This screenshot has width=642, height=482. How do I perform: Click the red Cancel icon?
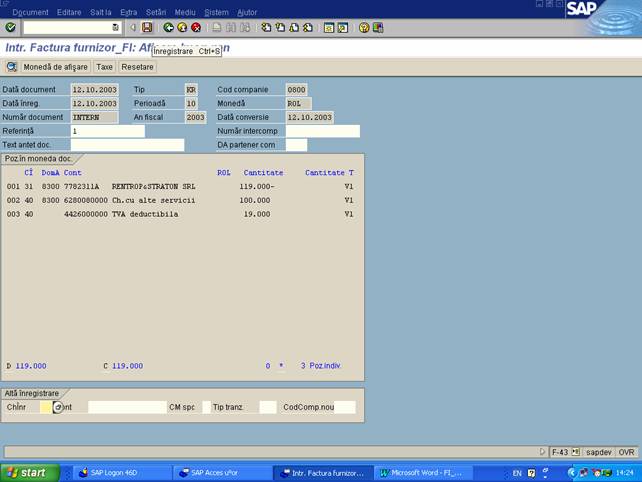(x=196, y=28)
